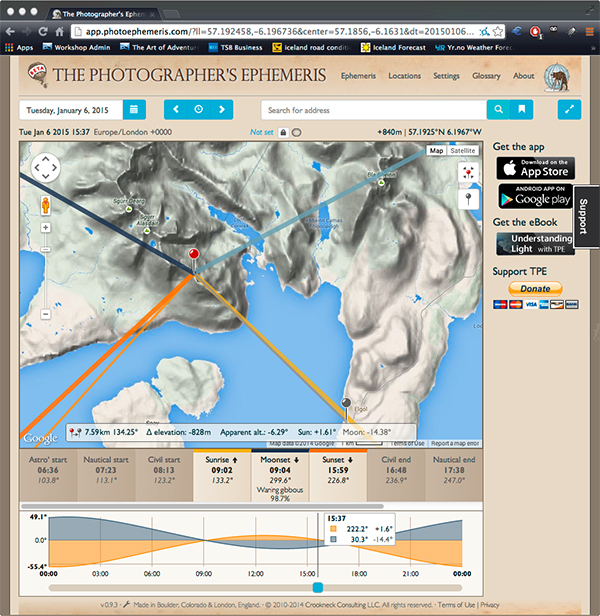Click the date field Tuesday, January 6, 2015
Viewport: 600px width, 616px height.
pos(71,110)
